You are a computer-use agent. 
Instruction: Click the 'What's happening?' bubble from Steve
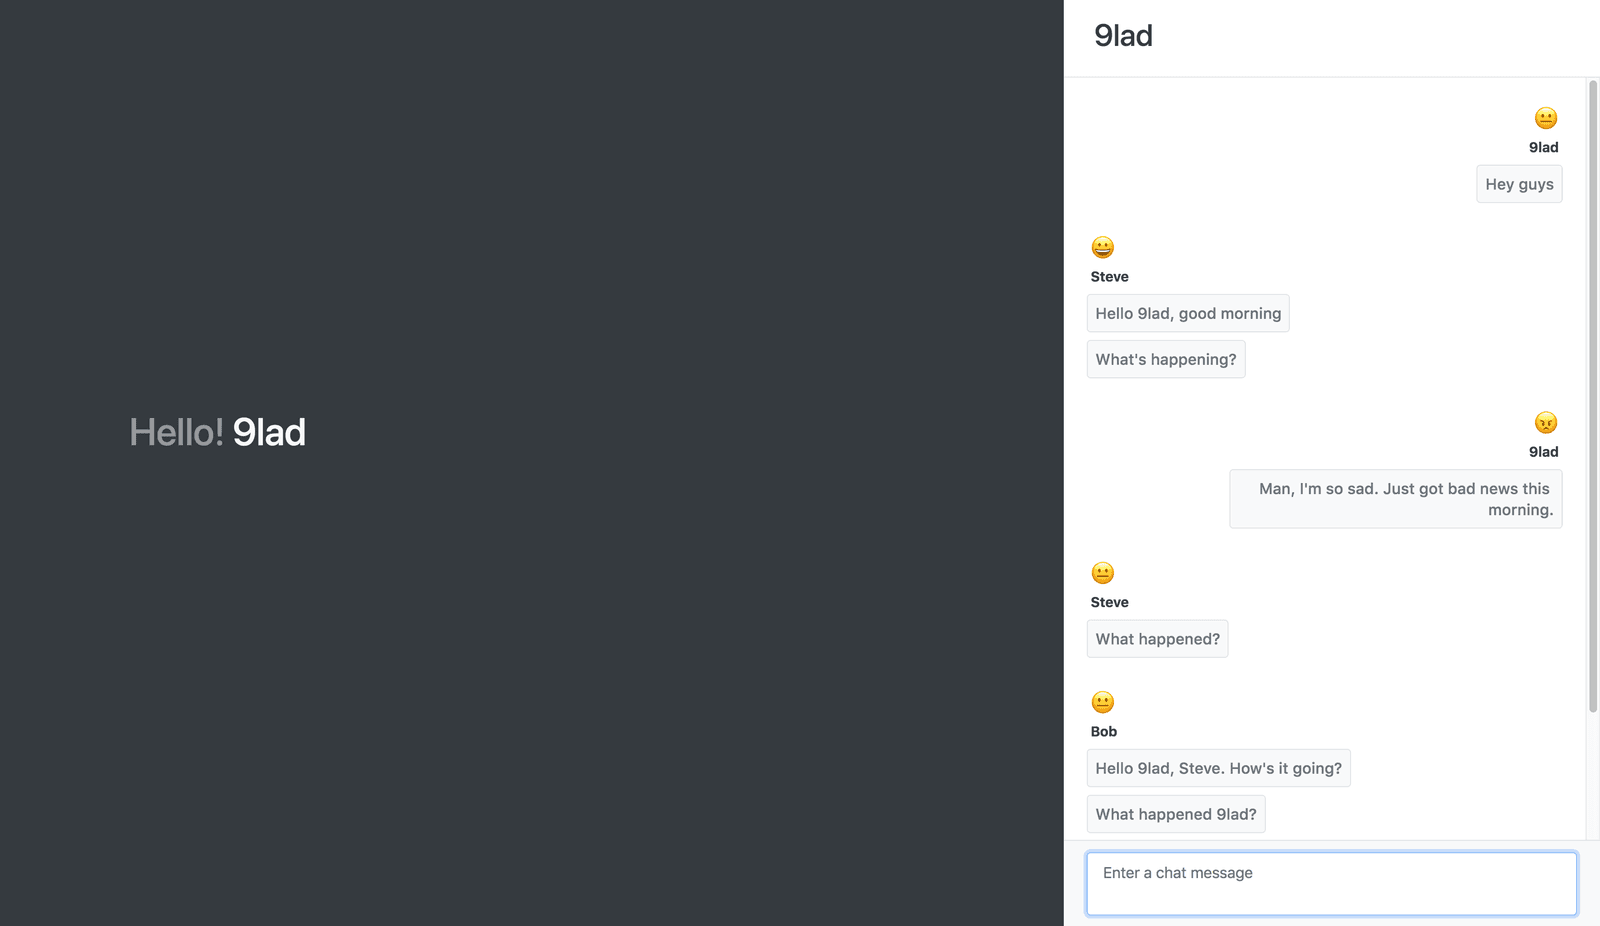tap(1165, 359)
